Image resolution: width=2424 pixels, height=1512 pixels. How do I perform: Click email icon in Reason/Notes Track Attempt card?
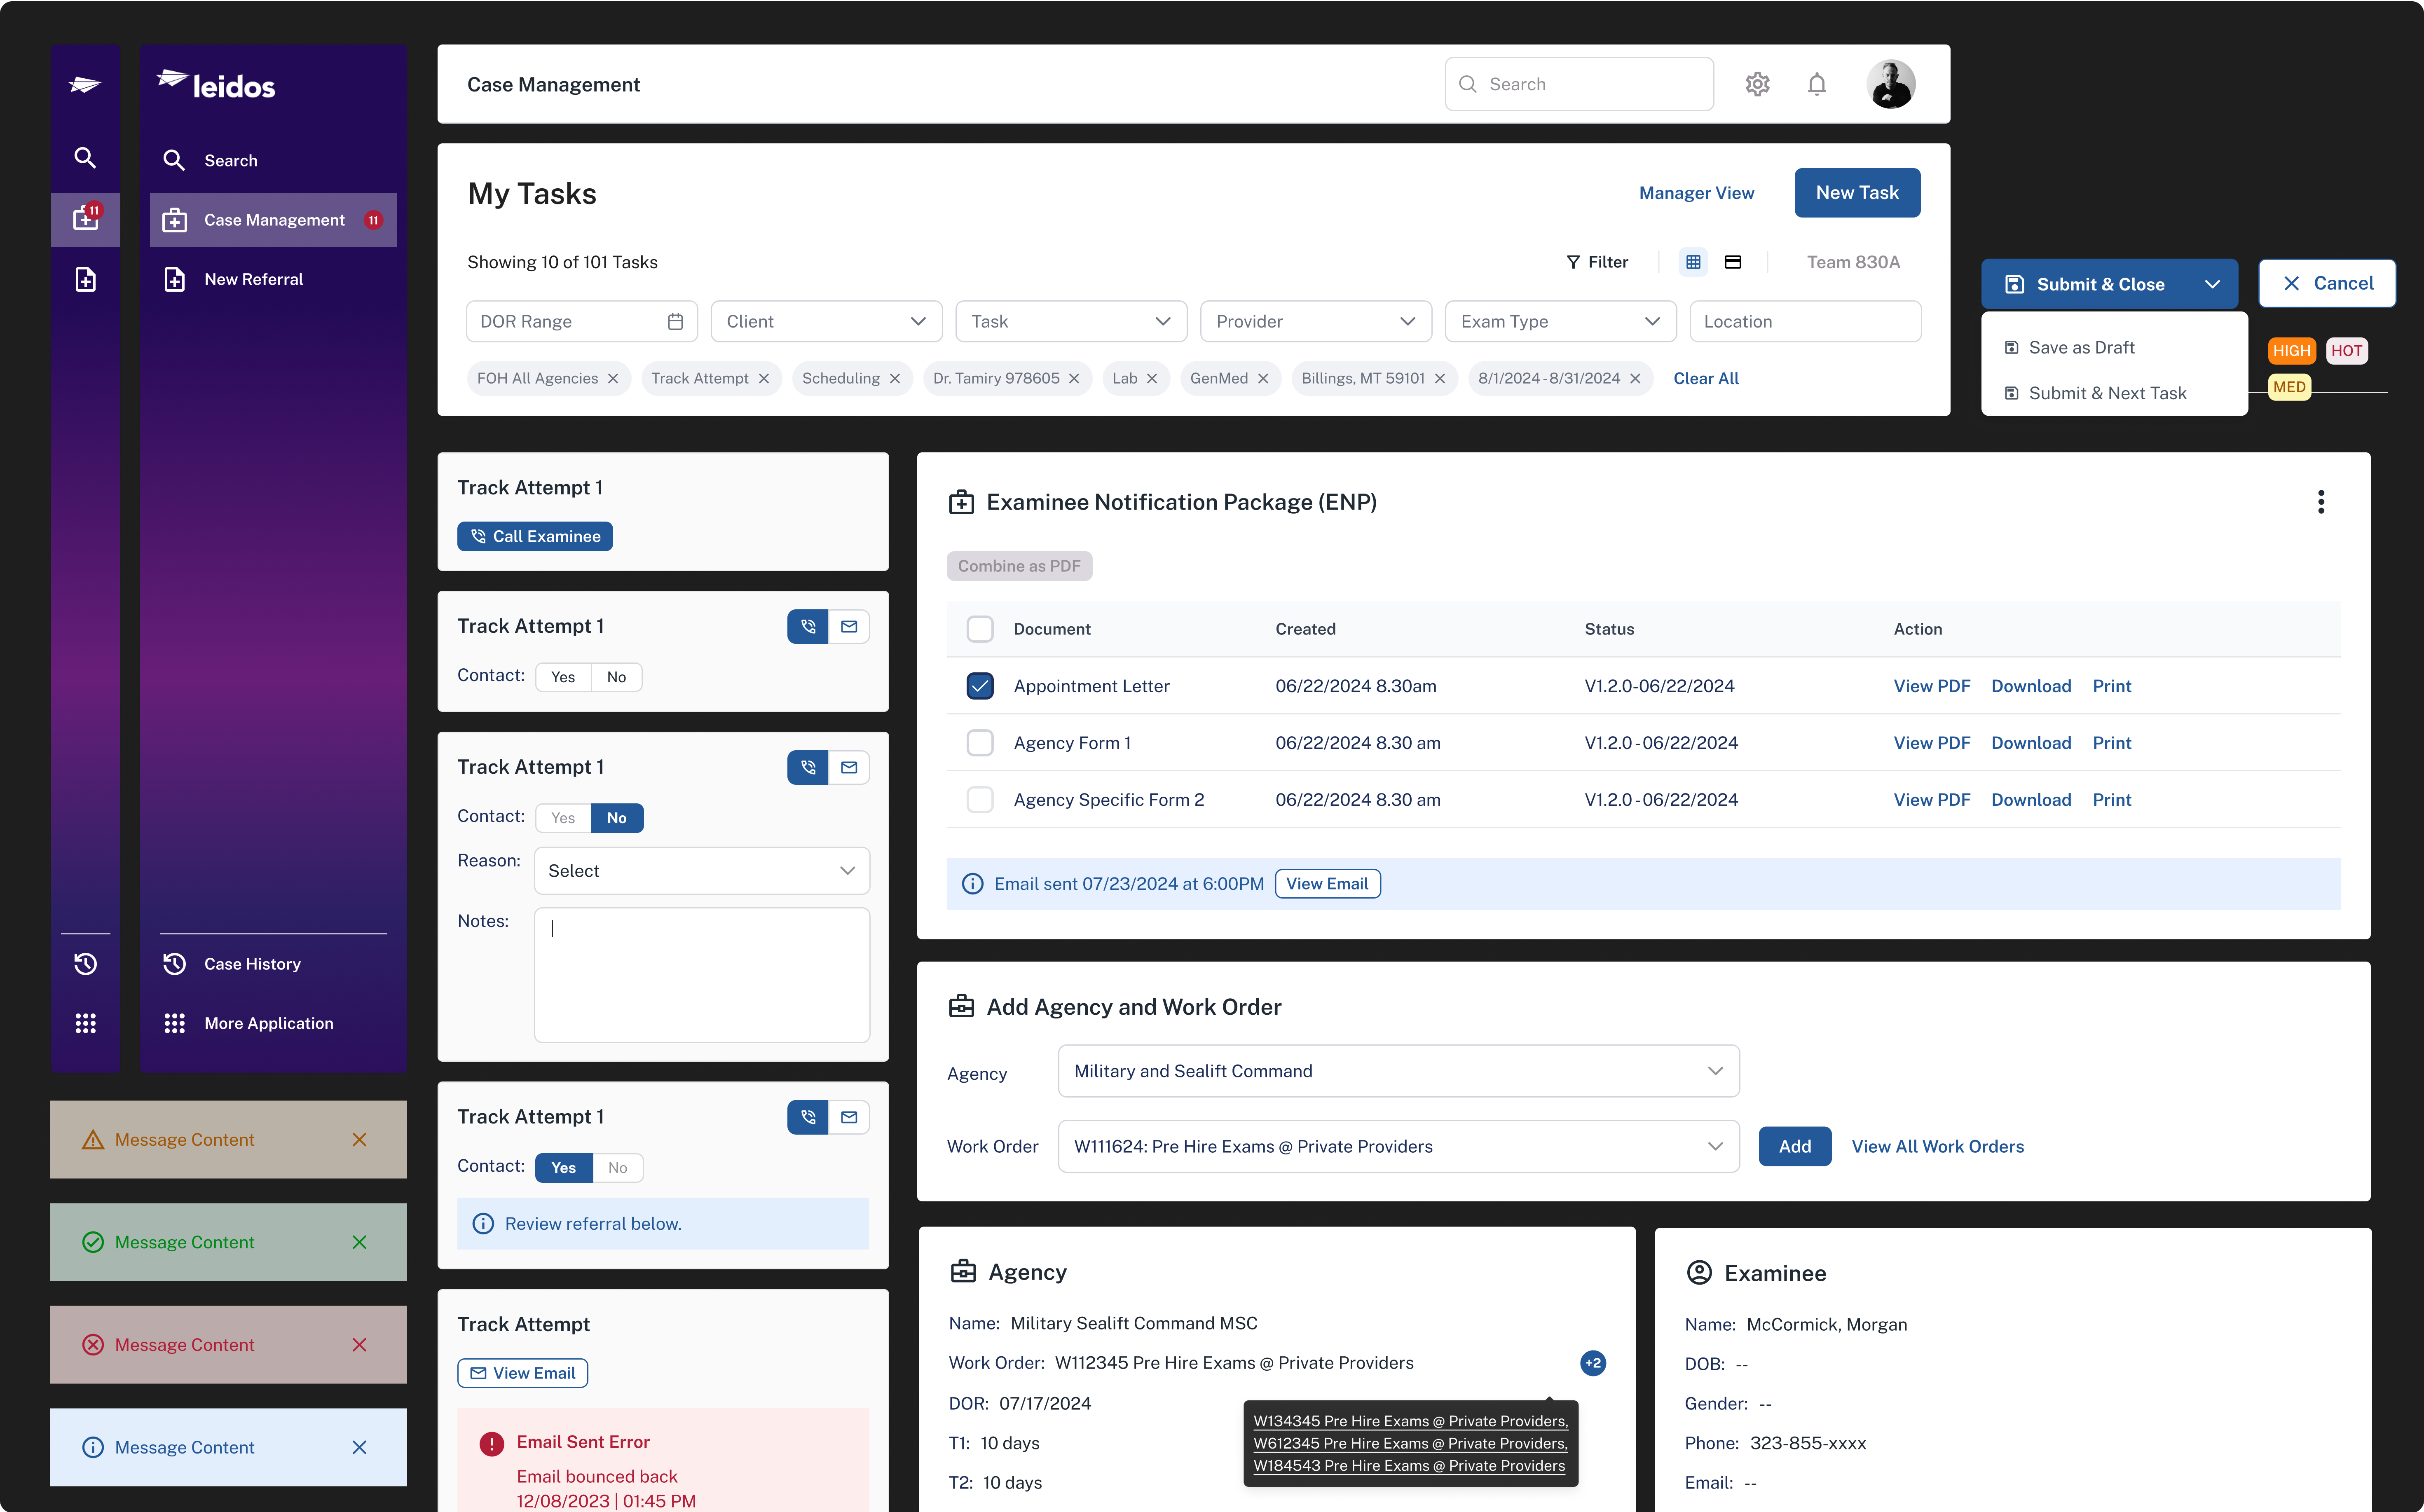849,768
